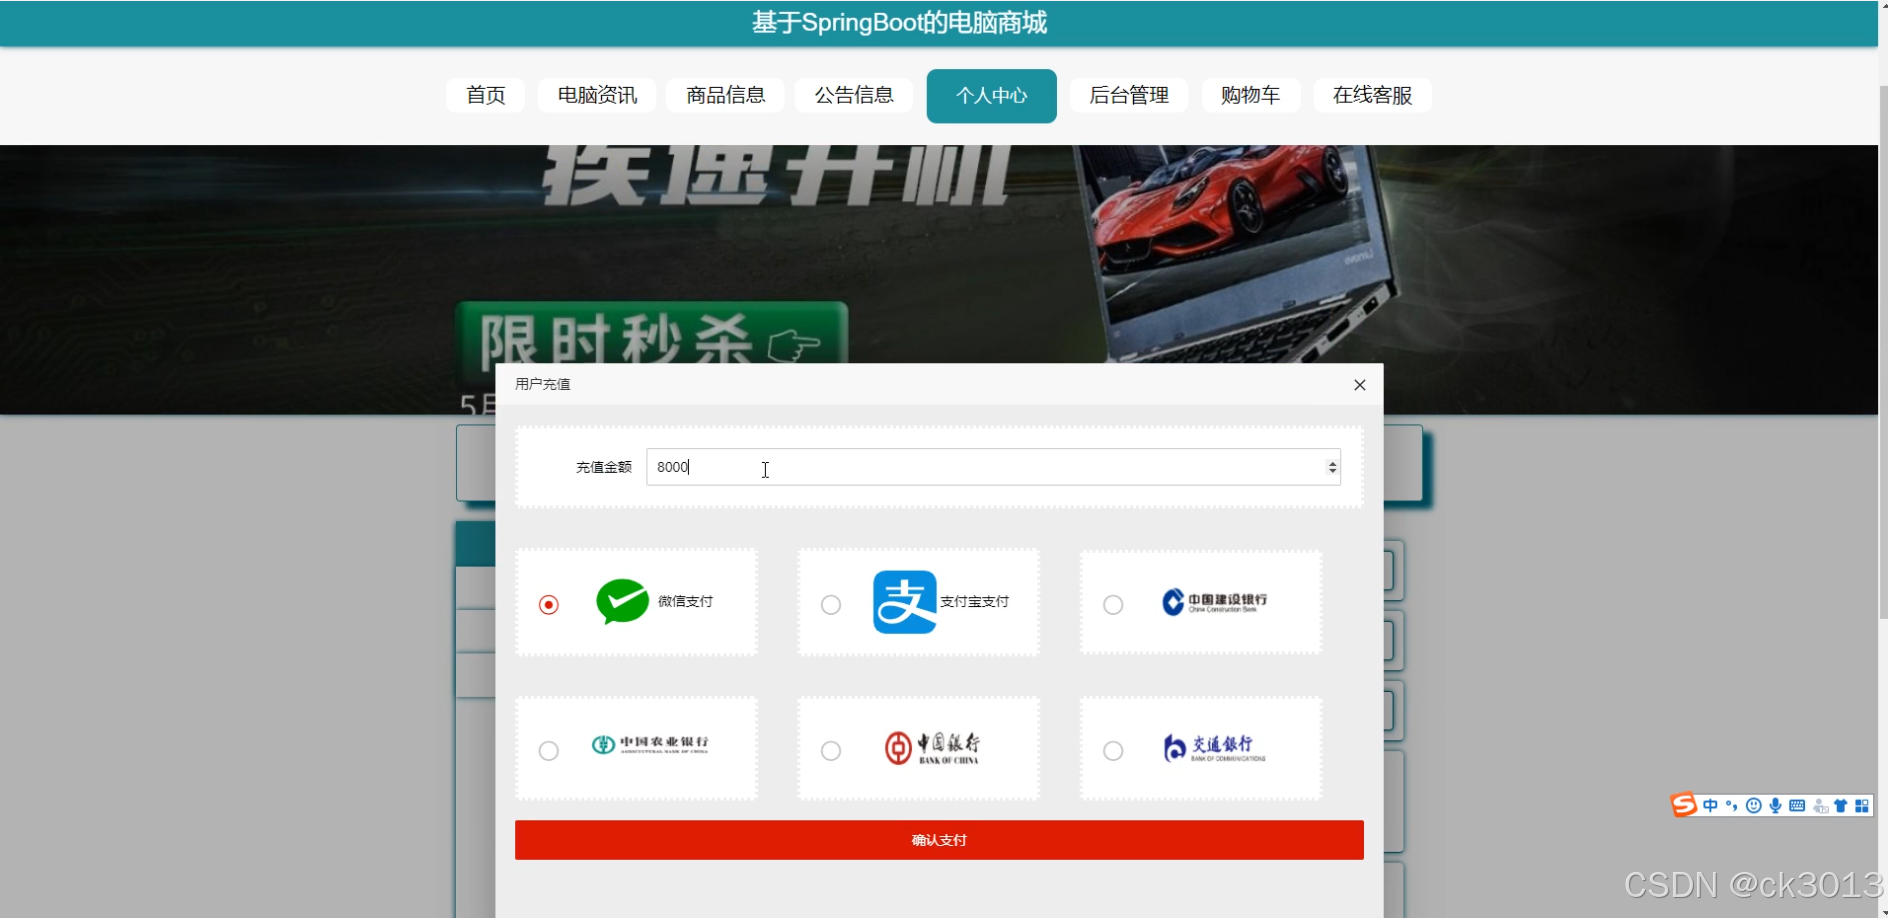Select the 中国农业银行 radio button

549,751
